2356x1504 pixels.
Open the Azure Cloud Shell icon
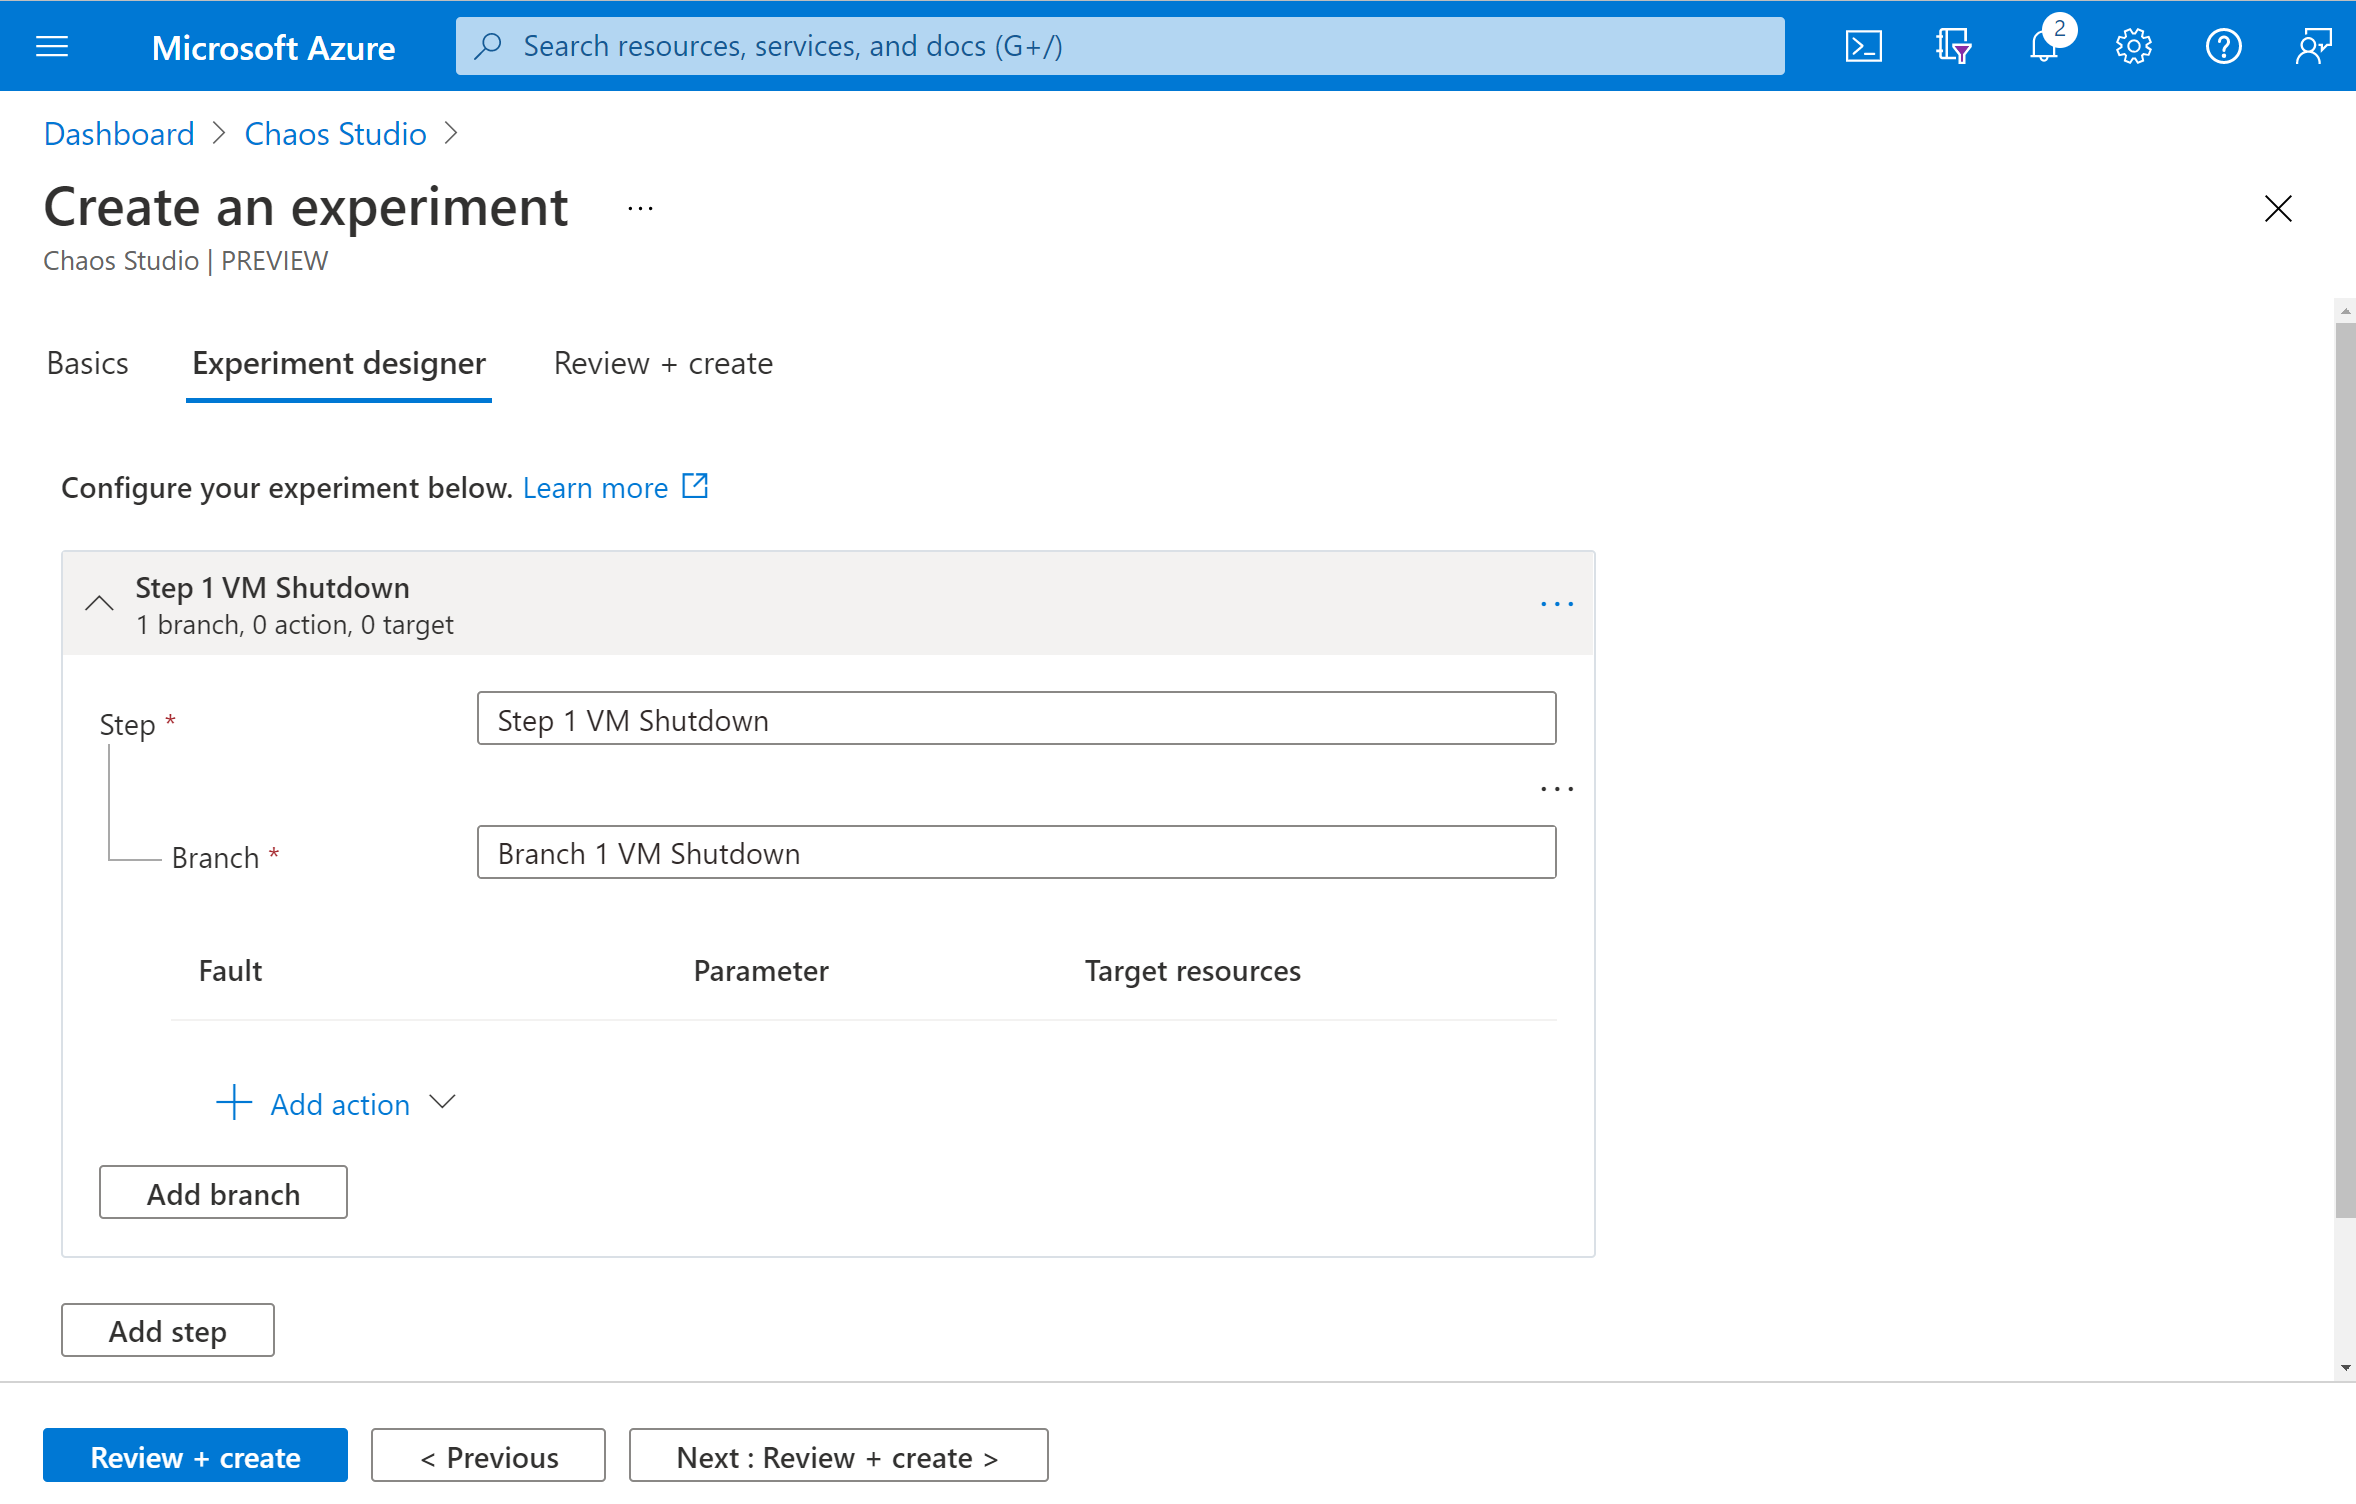pyautogui.click(x=1863, y=45)
